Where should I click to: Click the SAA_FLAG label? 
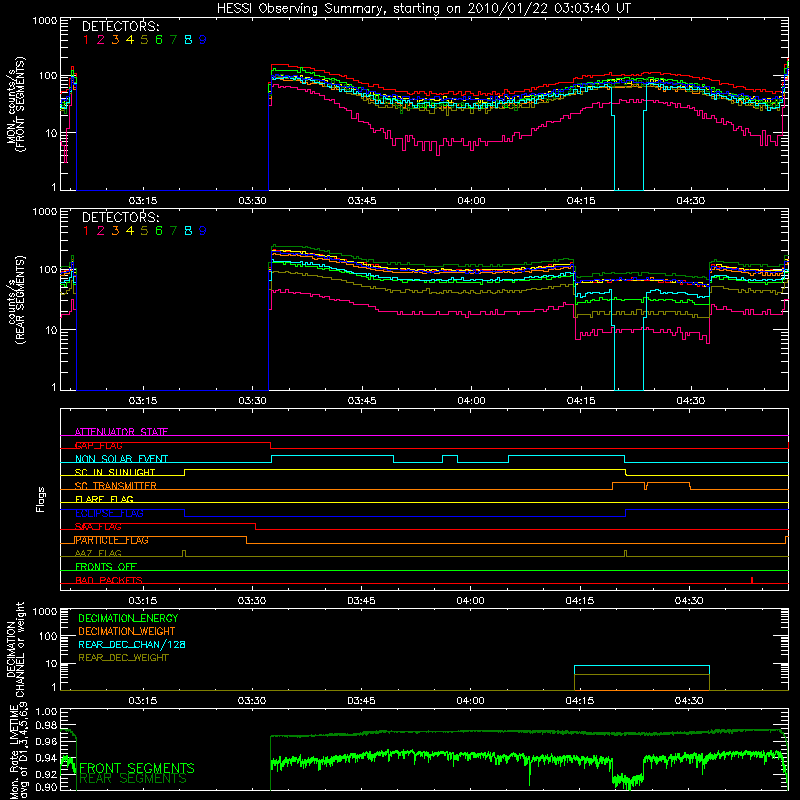[98, 527]
